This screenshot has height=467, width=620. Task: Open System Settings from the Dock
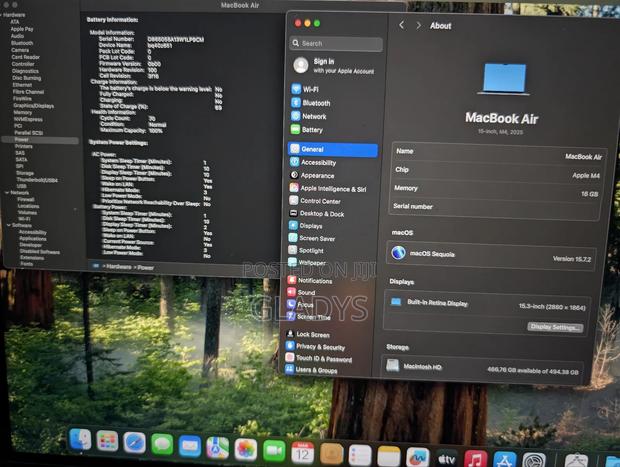(534, 461)
